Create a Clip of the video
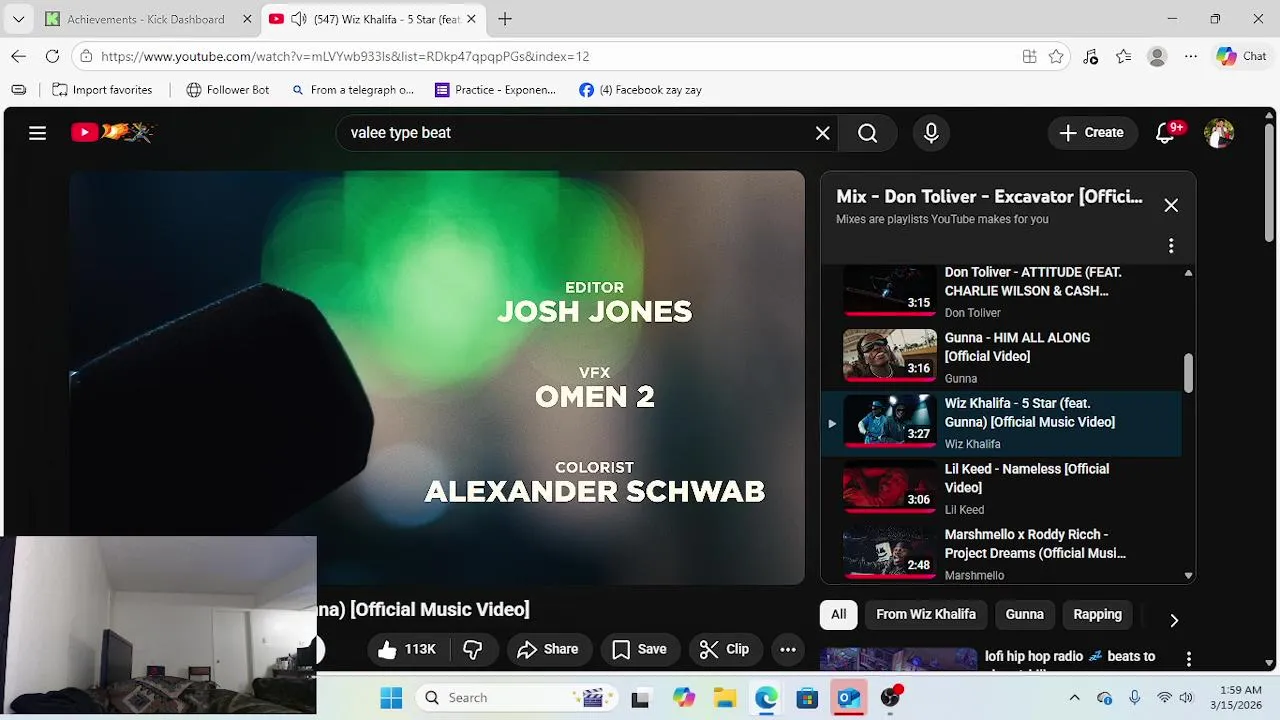Image resolution: width=1280 pixels, height=720 pixels. pyautogui.click(x=725, y=649)
